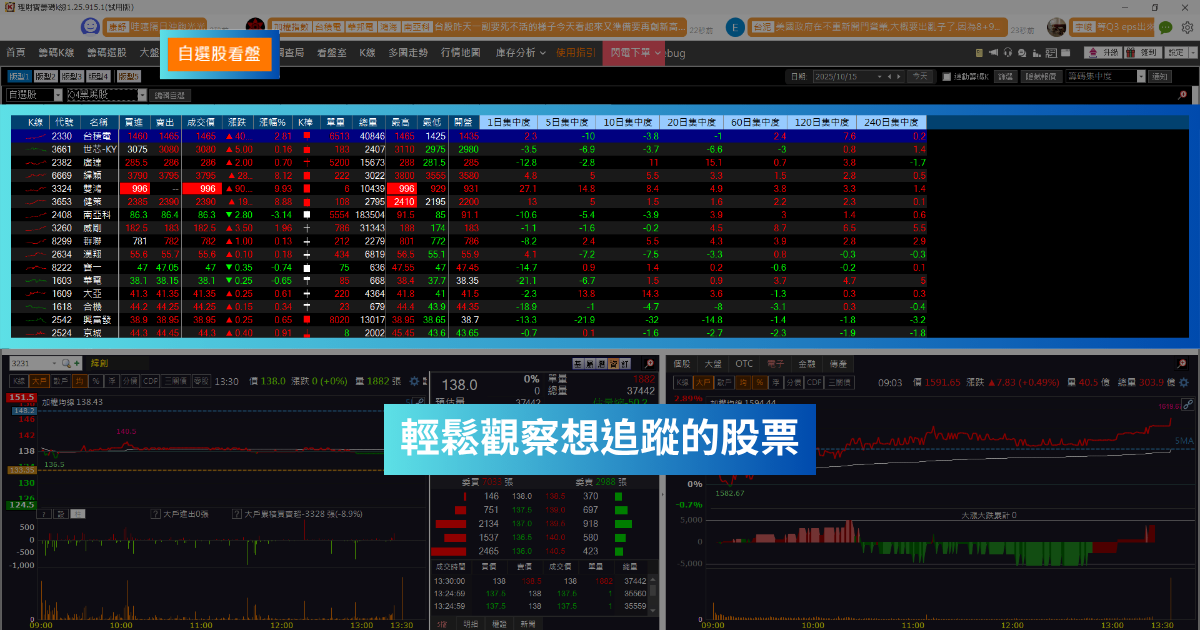Toggle the 連動同K checkbox

[x=947, y=76]
